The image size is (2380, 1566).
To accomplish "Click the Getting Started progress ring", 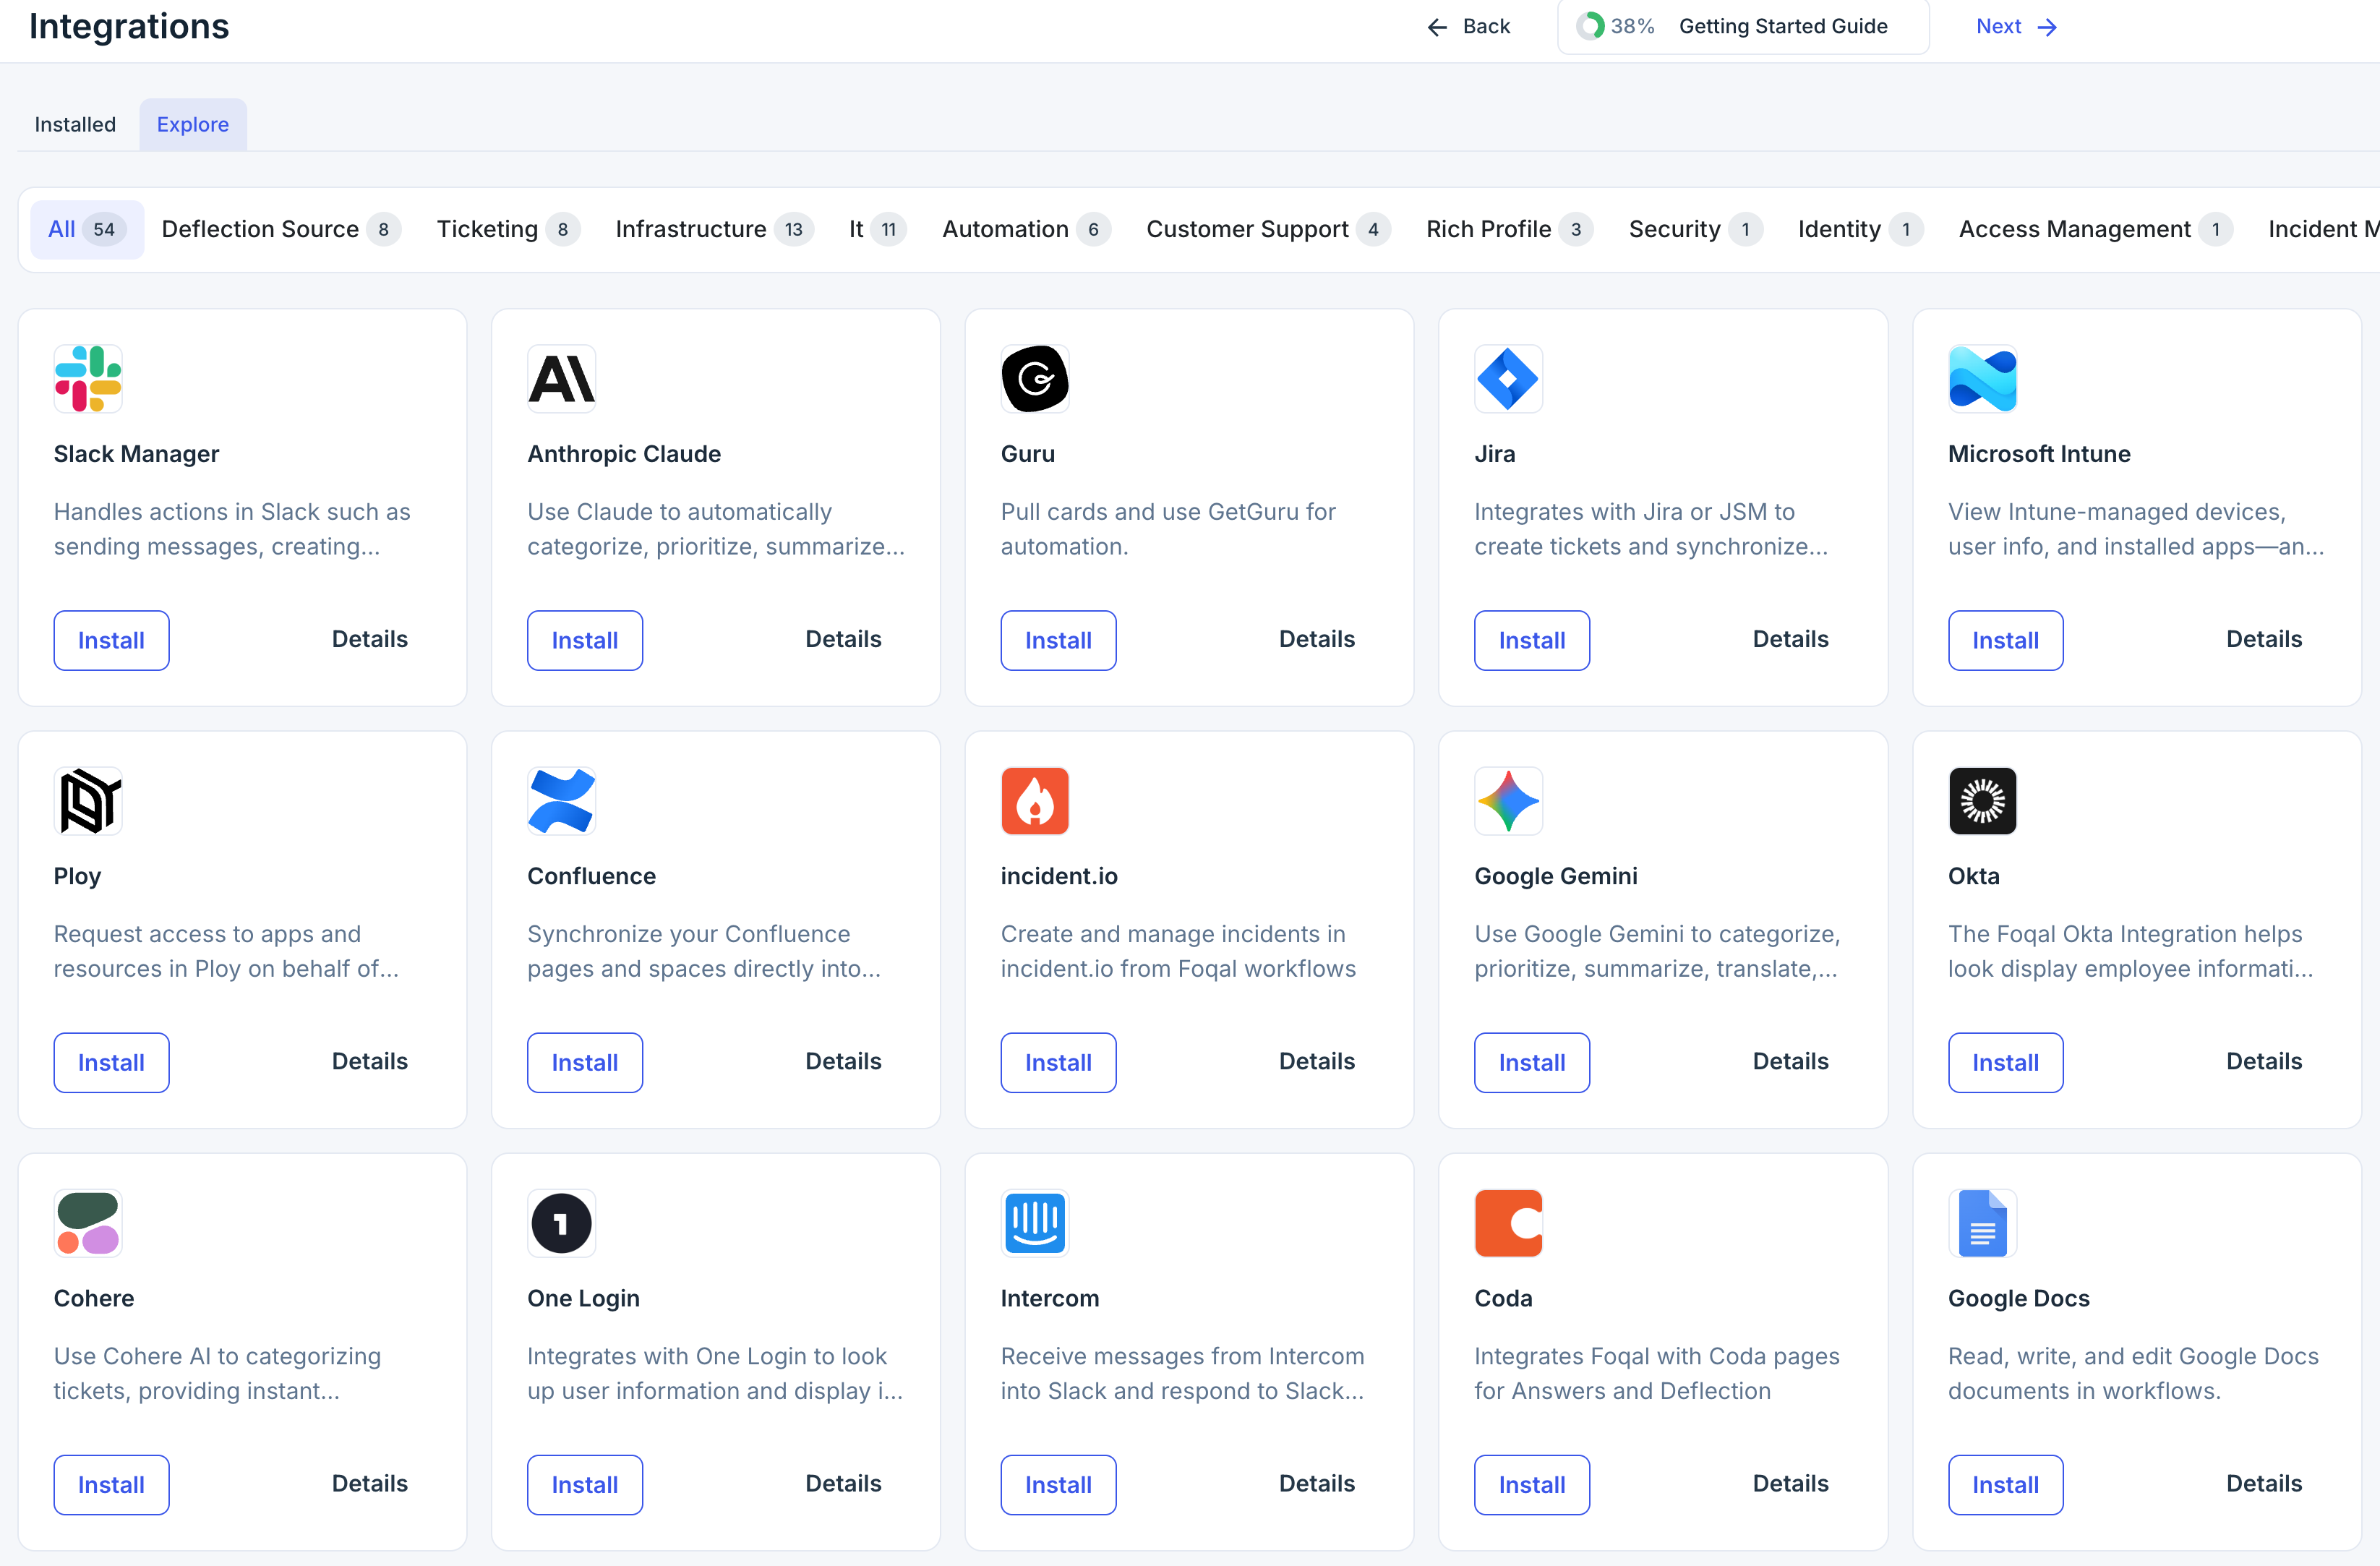I will [x=1590, y=26].
